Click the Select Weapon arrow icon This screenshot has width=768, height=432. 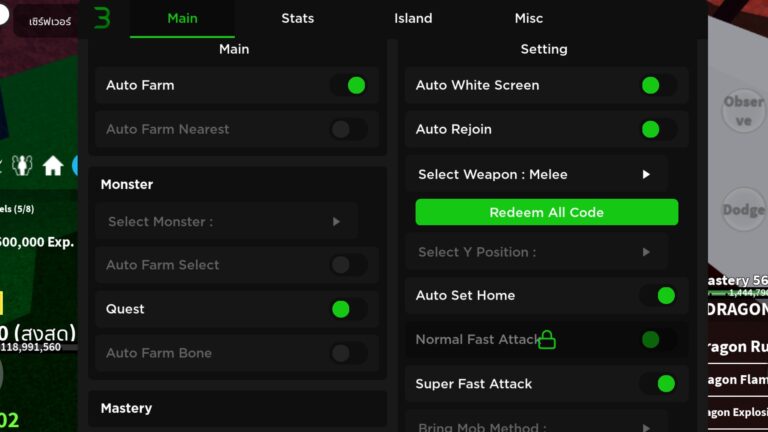point(646,174)
